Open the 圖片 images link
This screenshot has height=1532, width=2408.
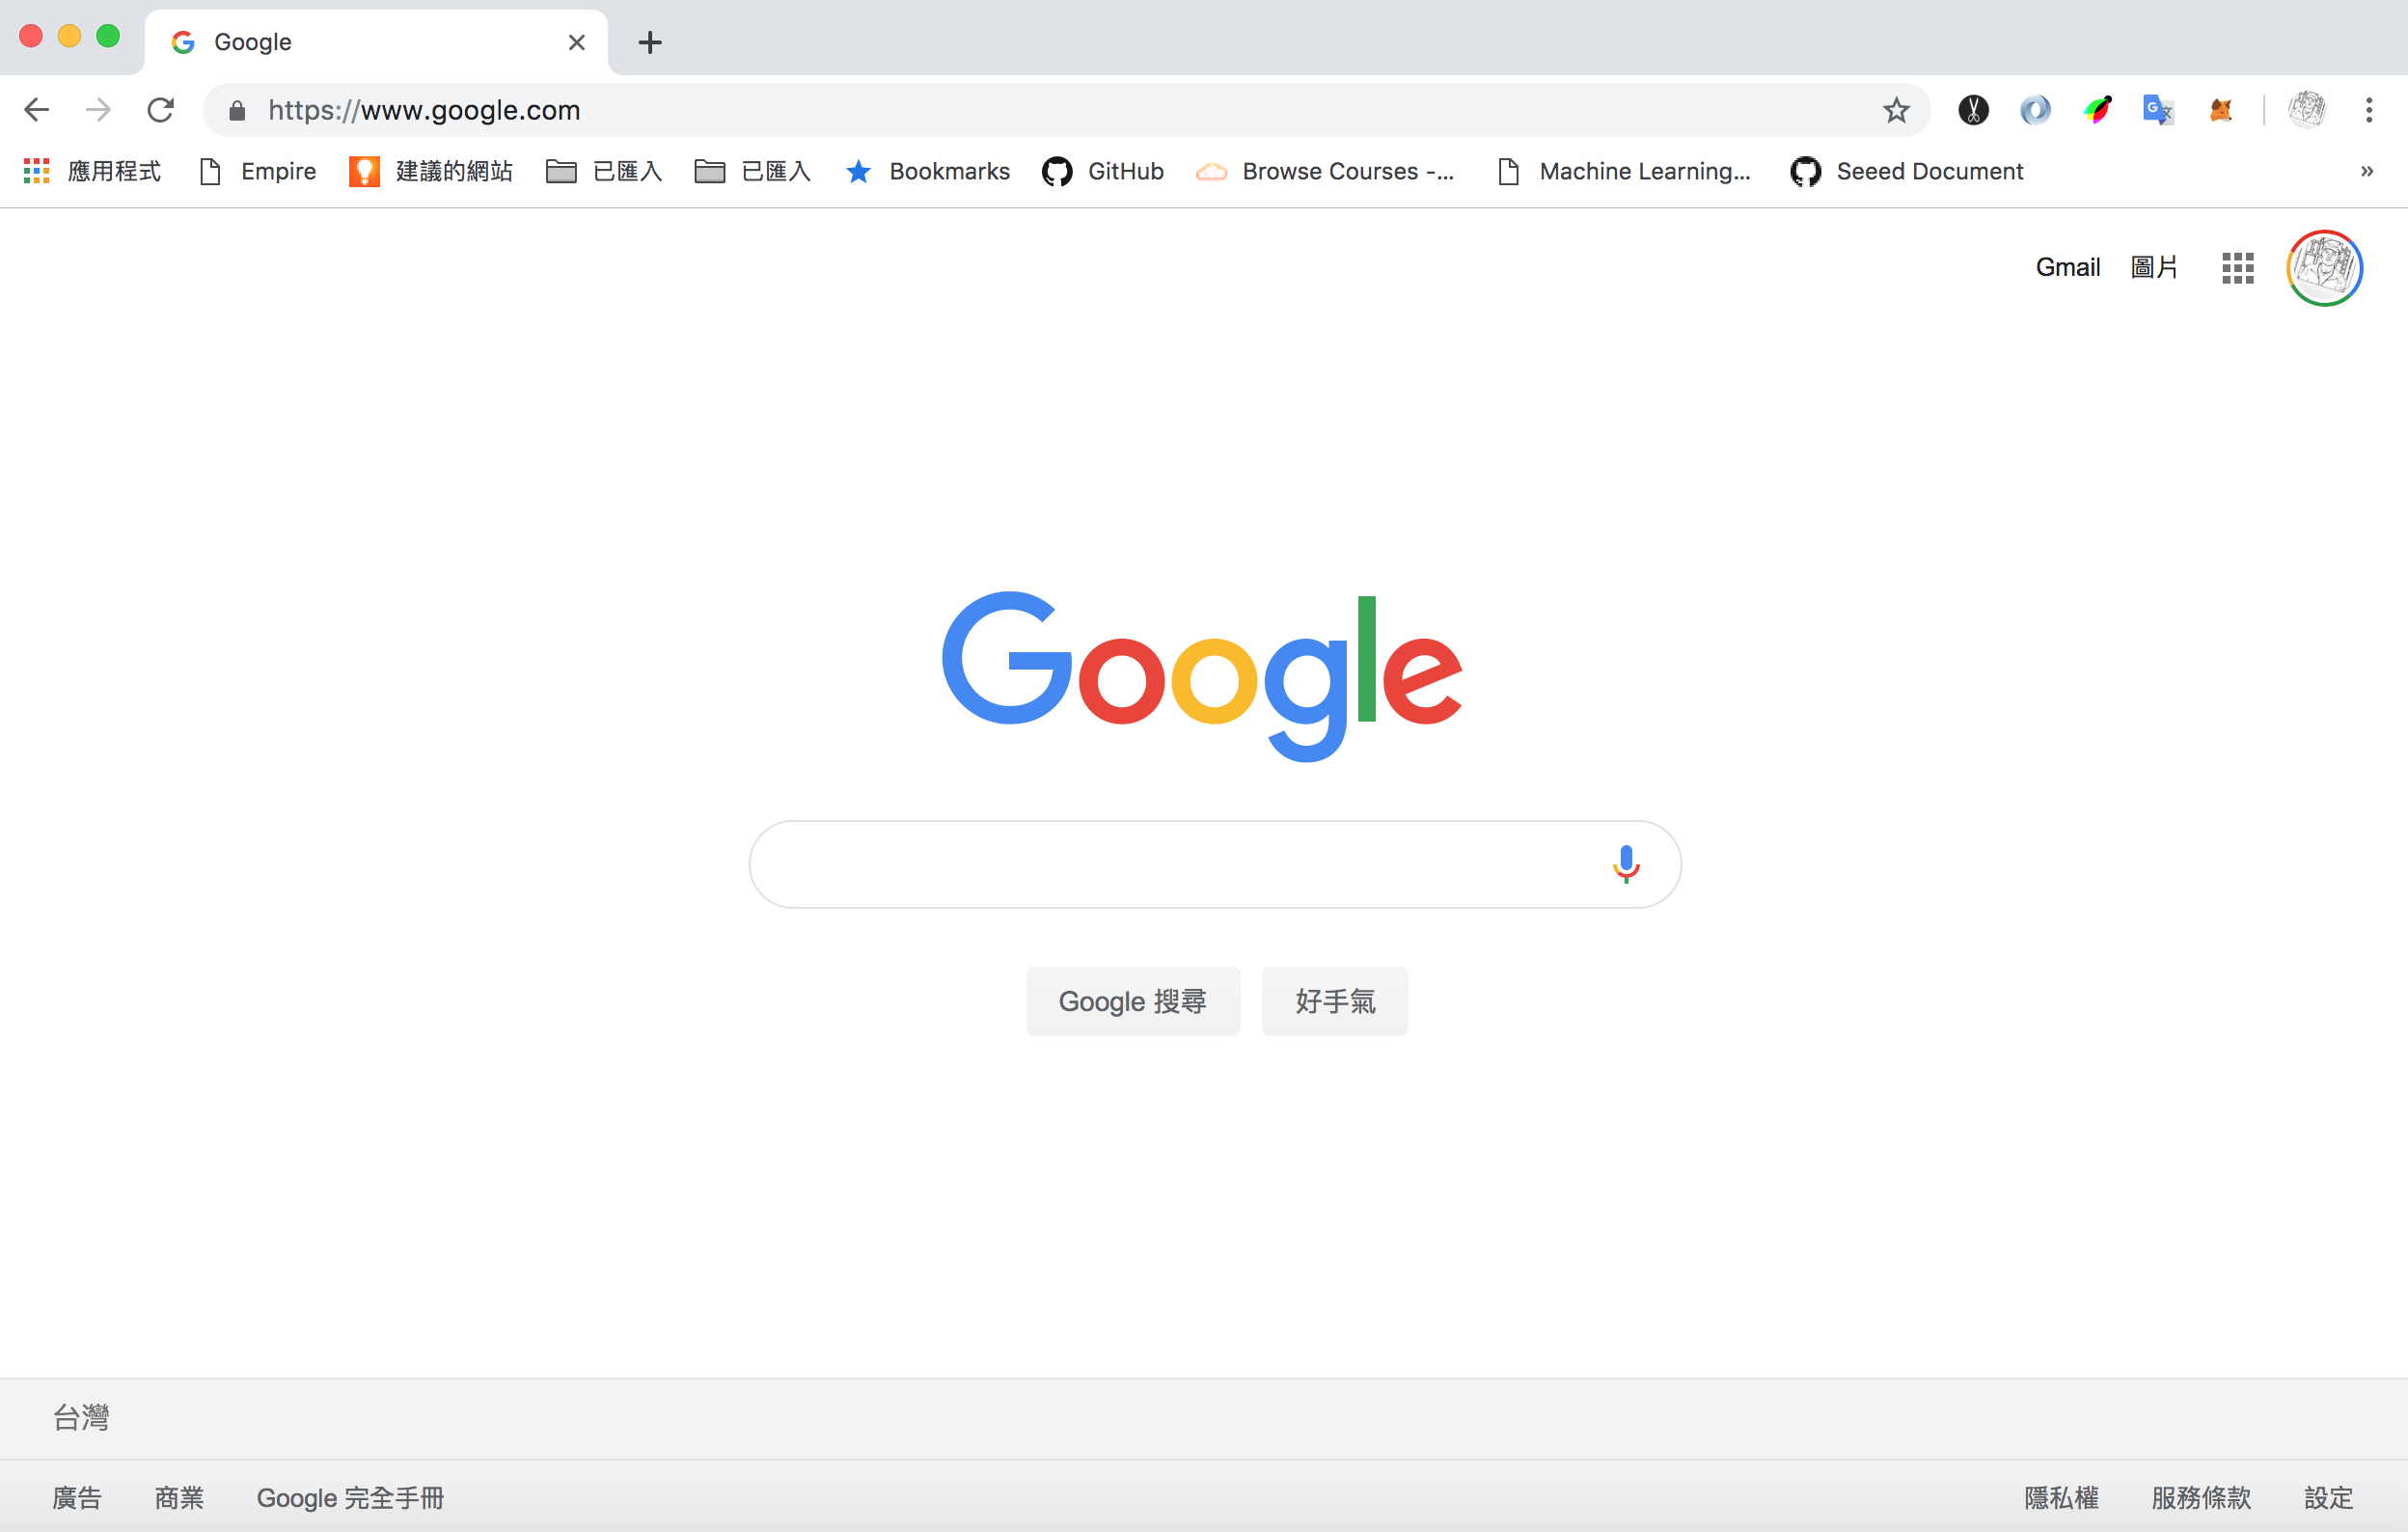(2154, 267)
